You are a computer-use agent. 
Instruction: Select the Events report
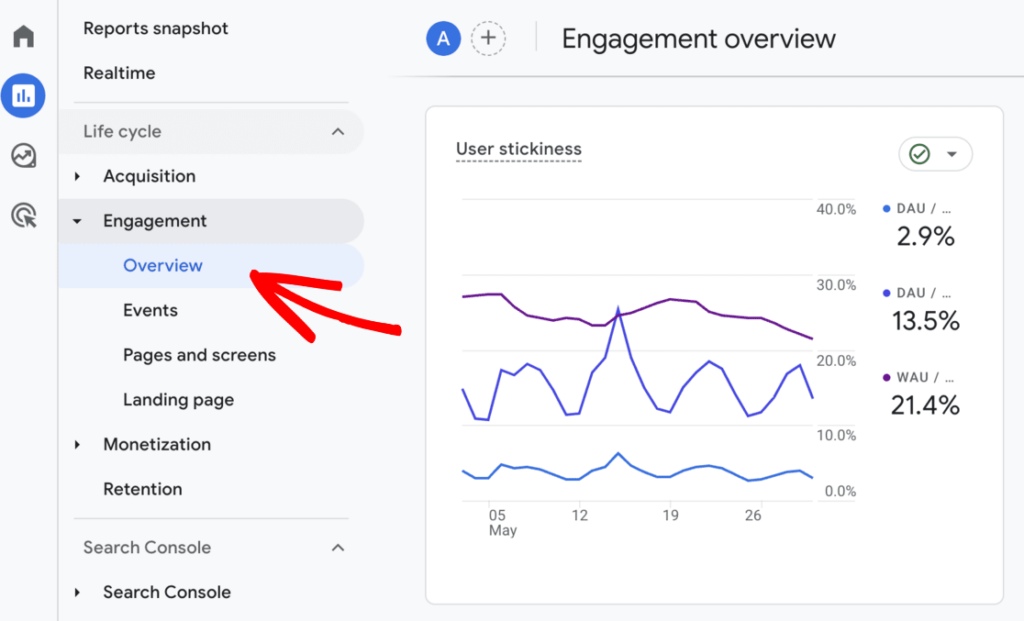[150, 310]
